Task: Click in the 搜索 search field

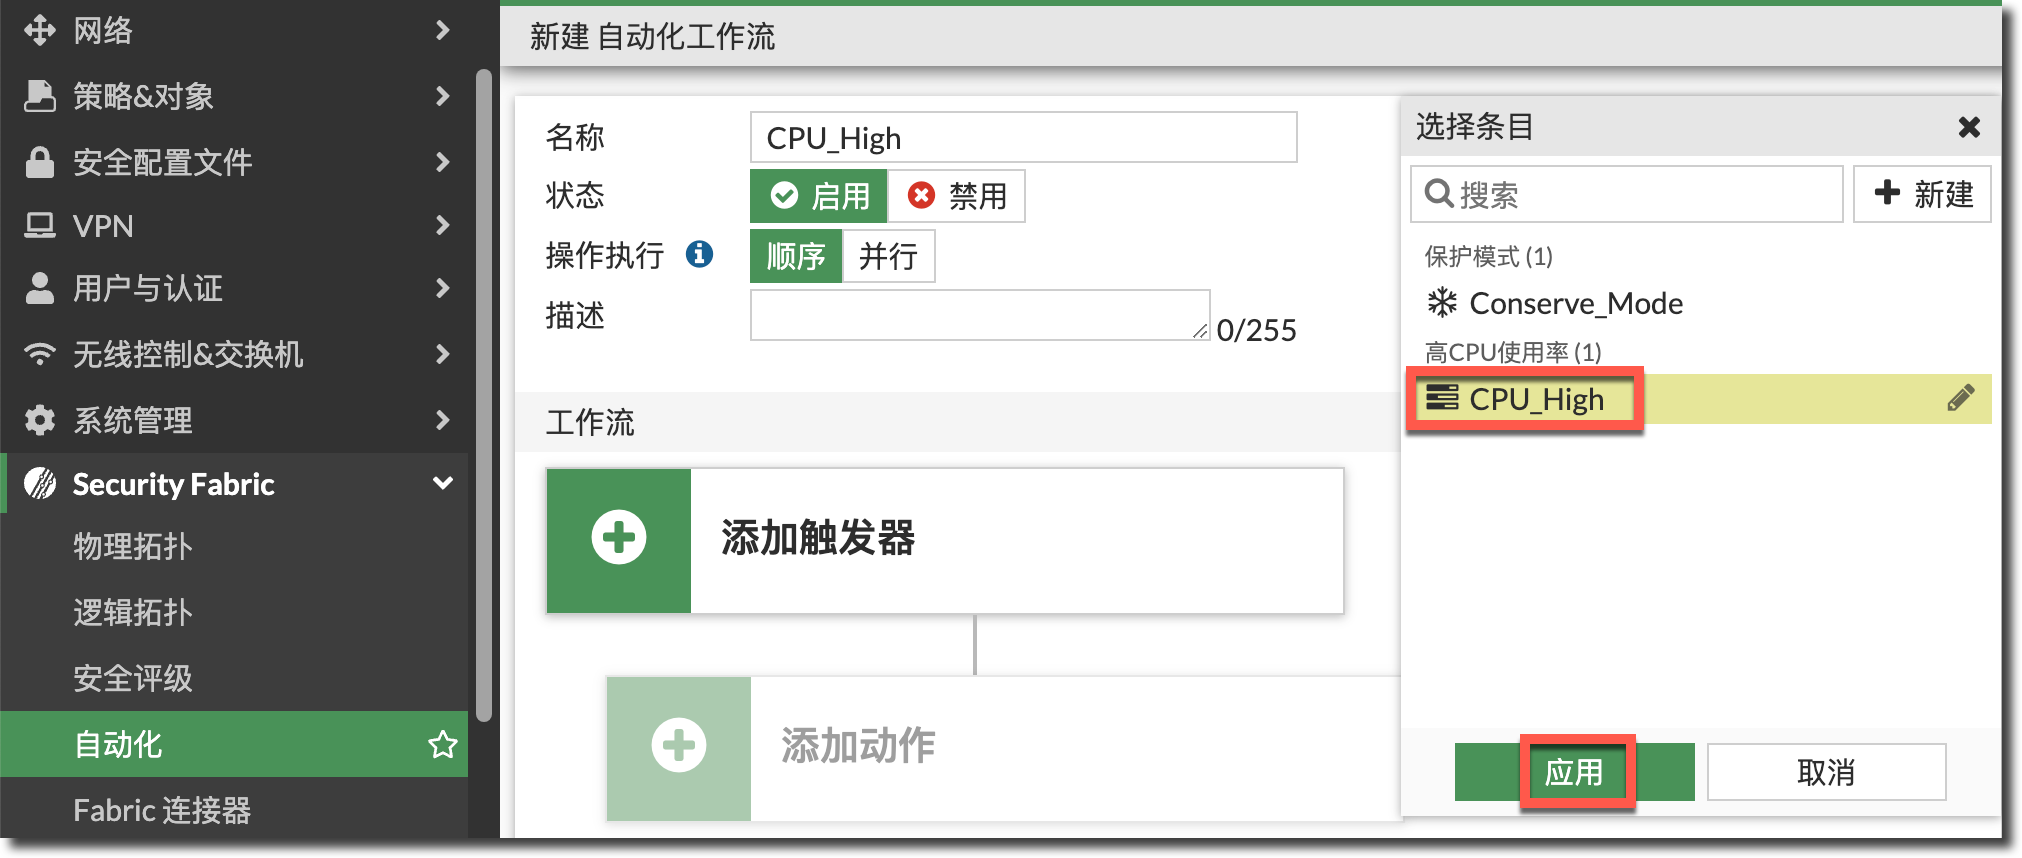Action: (1640, 194)
